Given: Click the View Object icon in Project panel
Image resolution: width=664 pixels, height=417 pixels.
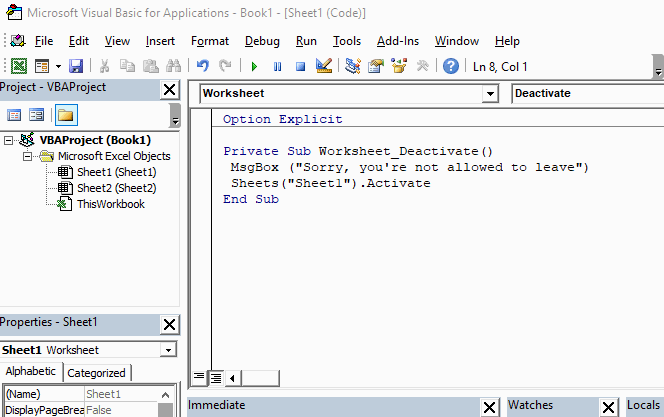Looking at the screenshot, I should click(x=36, y=115).
